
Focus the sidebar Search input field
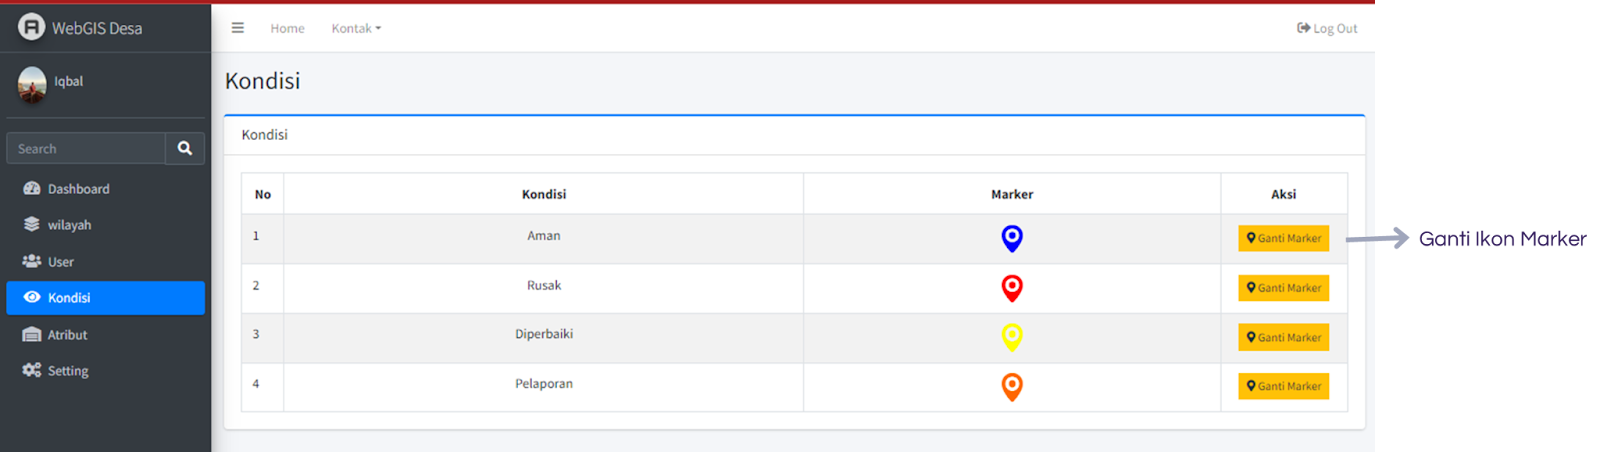[86, 148]
